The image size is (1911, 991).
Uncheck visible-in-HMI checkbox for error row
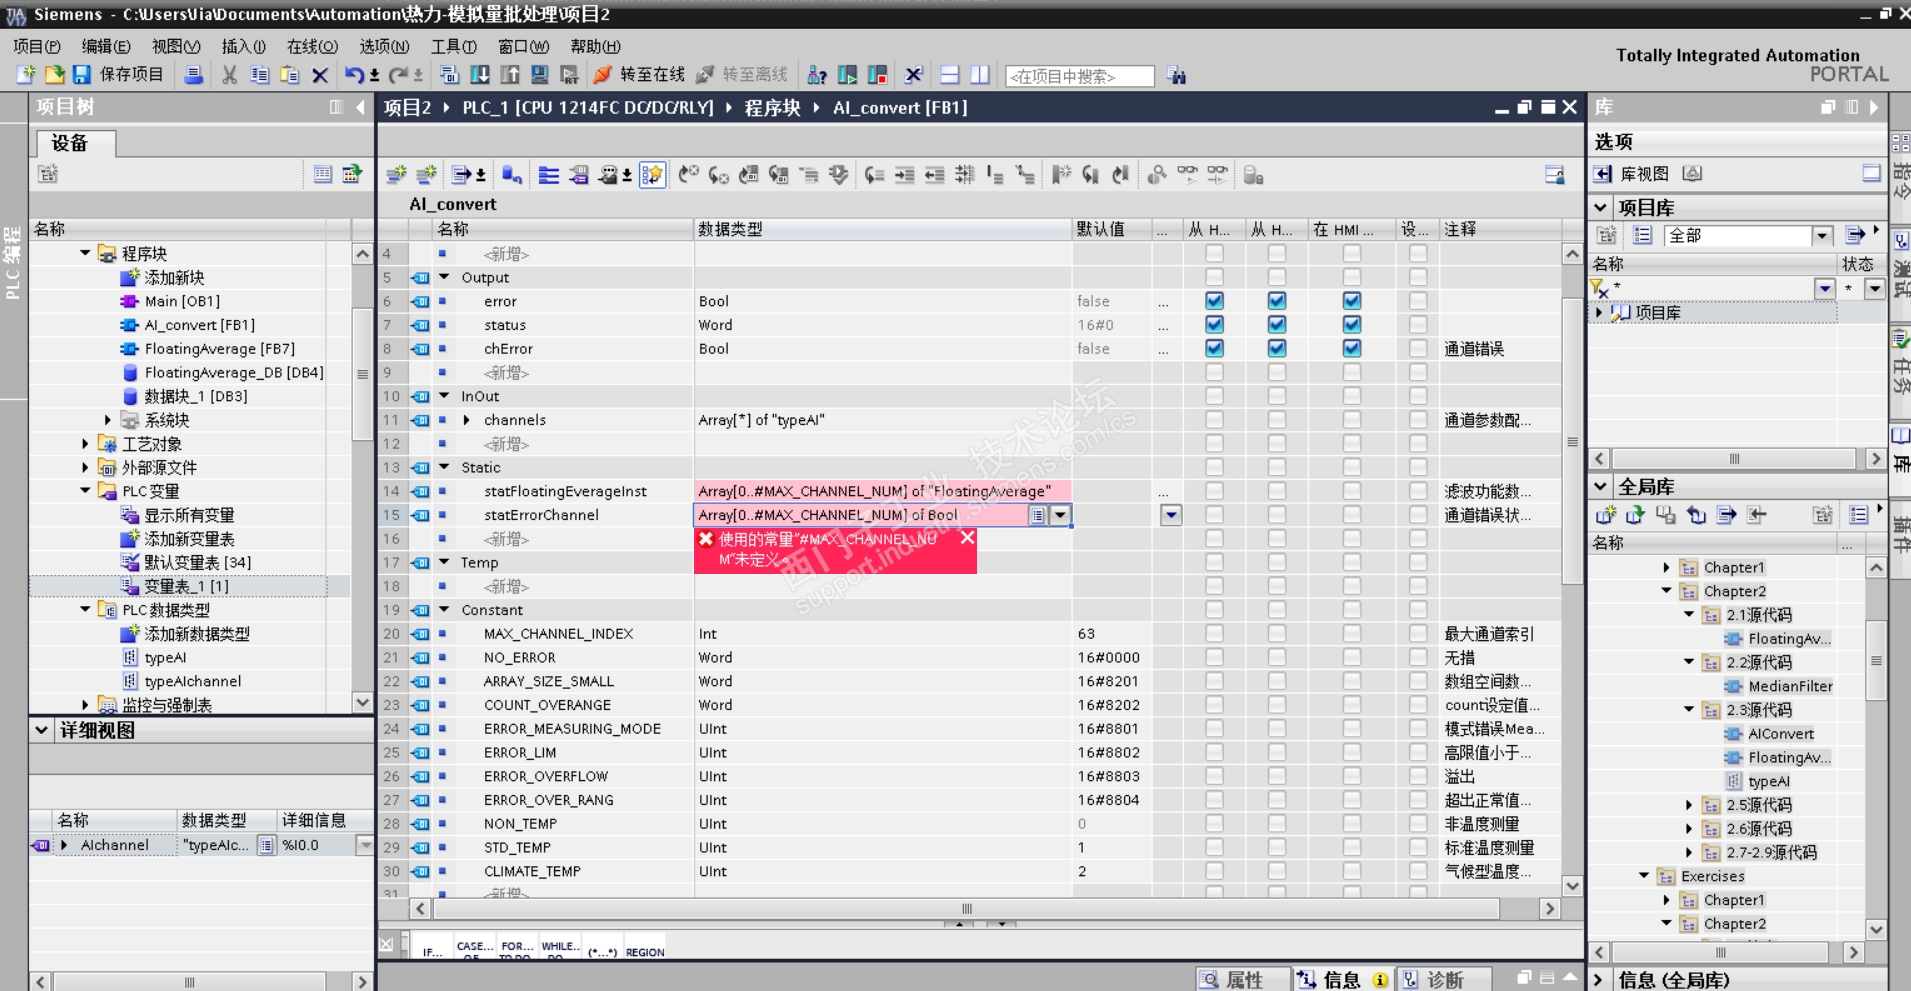[x=1352, y=301]
